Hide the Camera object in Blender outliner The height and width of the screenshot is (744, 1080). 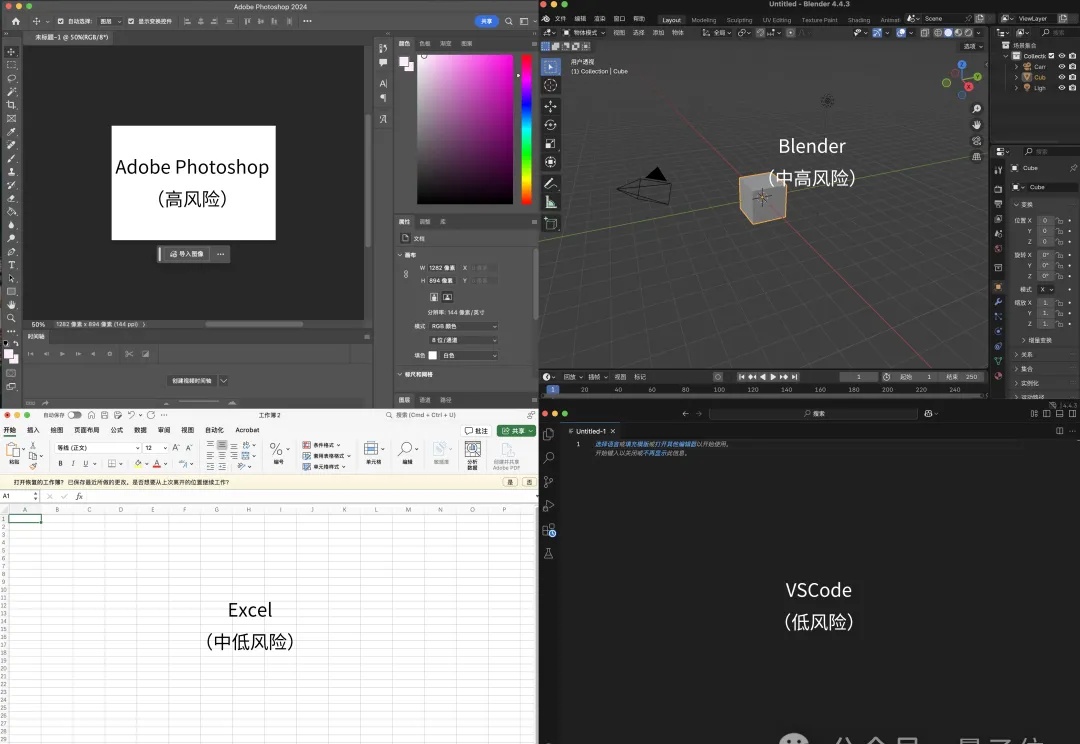coord(1061,67)
